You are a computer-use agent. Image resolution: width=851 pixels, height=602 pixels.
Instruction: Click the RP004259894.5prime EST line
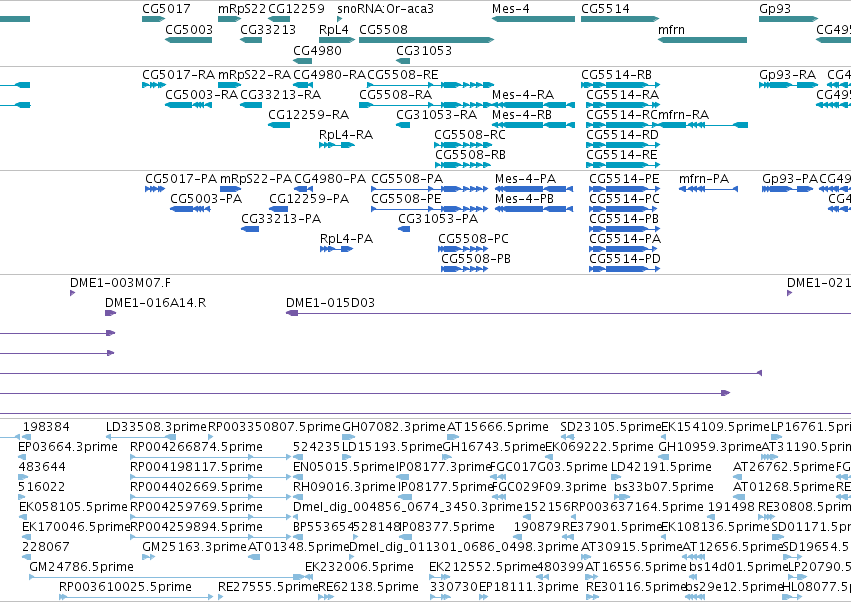click(x=211, y=537)
